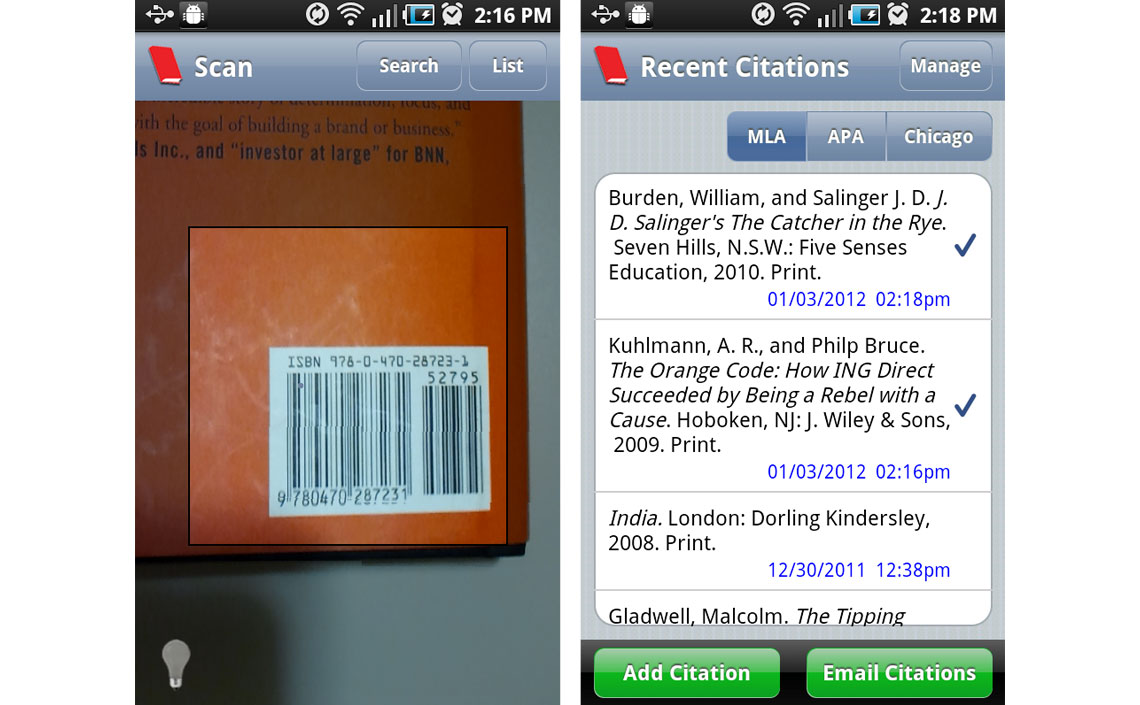Tap the barcode inside the scan frame
1140x705 pixels.
click(x=379, y=432)
